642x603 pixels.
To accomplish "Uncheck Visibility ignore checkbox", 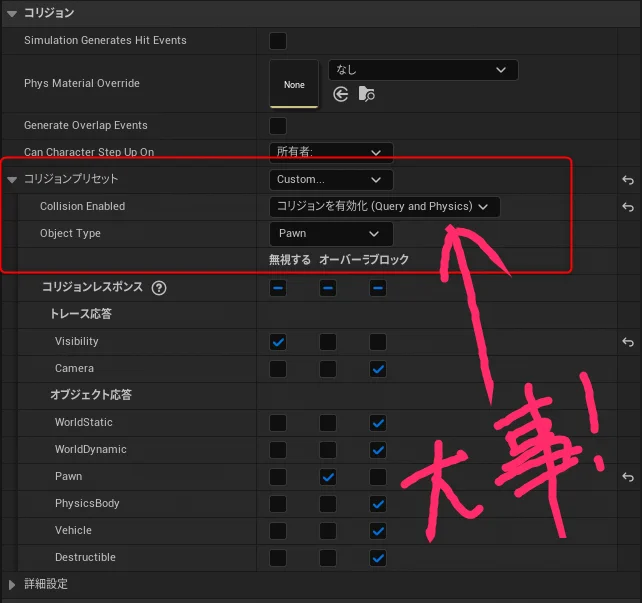I will pos(278,342).
